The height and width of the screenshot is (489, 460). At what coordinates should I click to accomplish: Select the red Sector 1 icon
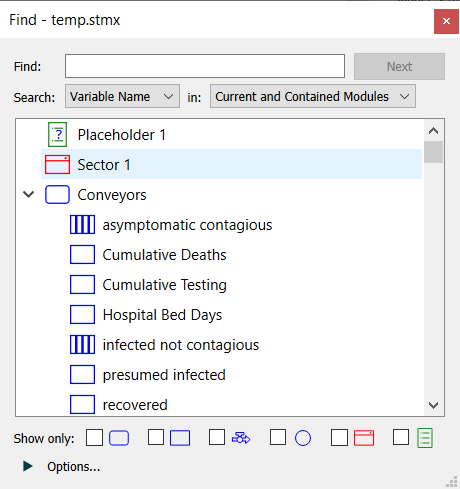tap(57, 164)
